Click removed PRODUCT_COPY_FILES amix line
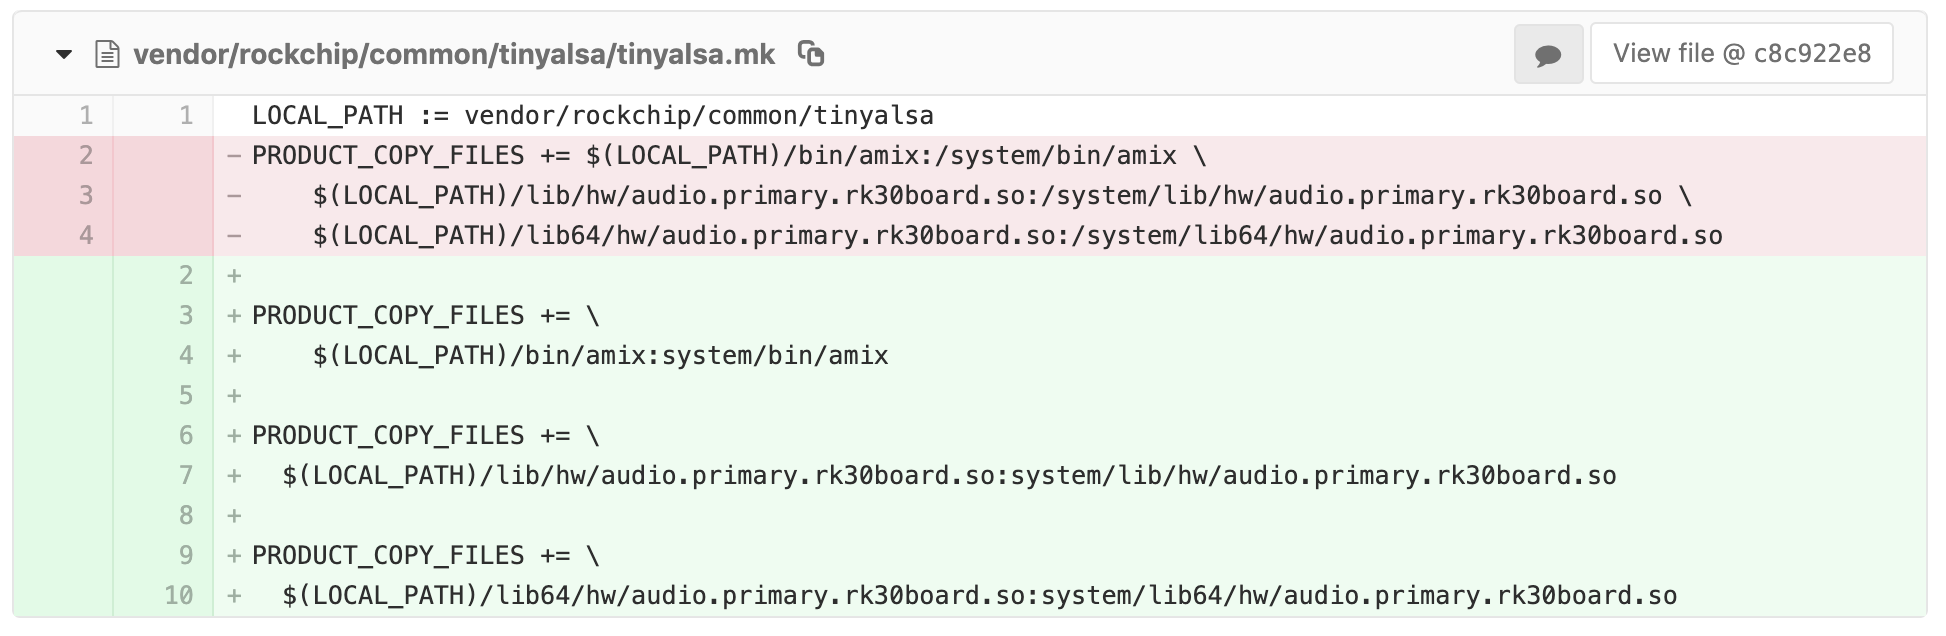The height and width of the screenshot is (636, 1946). click(x=1070, y=156)
